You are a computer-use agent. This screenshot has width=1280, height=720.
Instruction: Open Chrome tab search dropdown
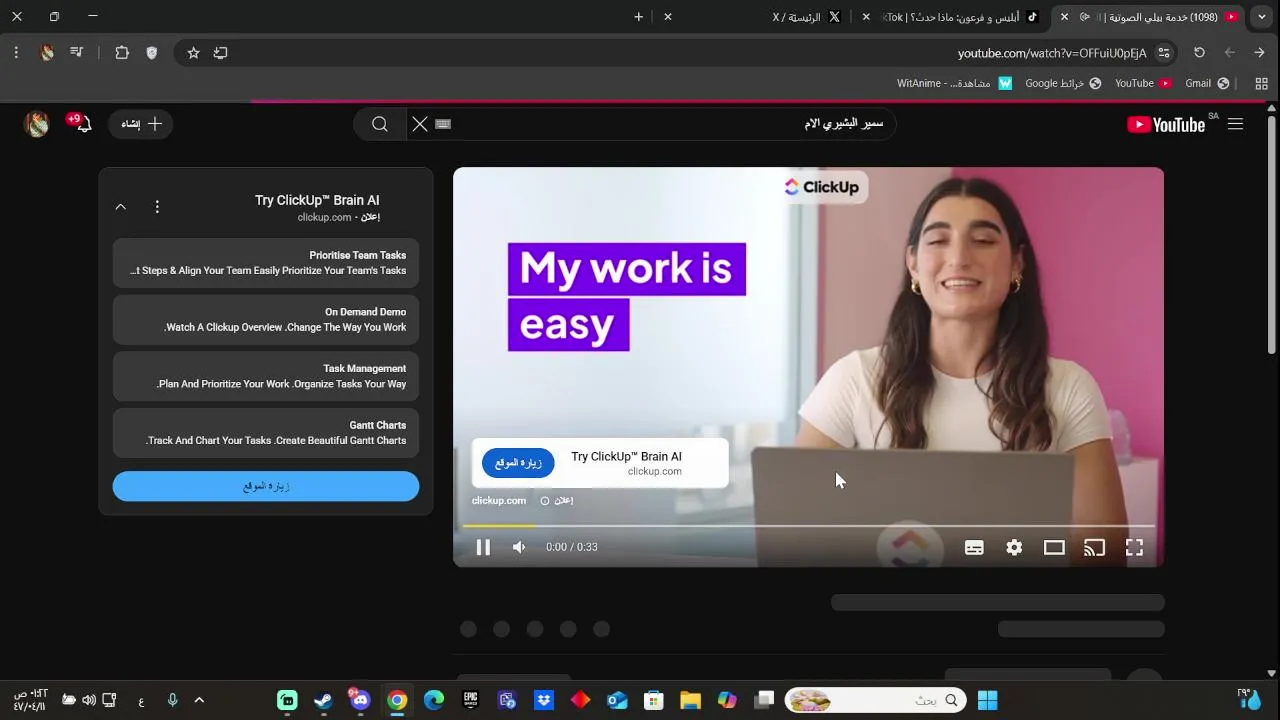[x=1262, y=17]
